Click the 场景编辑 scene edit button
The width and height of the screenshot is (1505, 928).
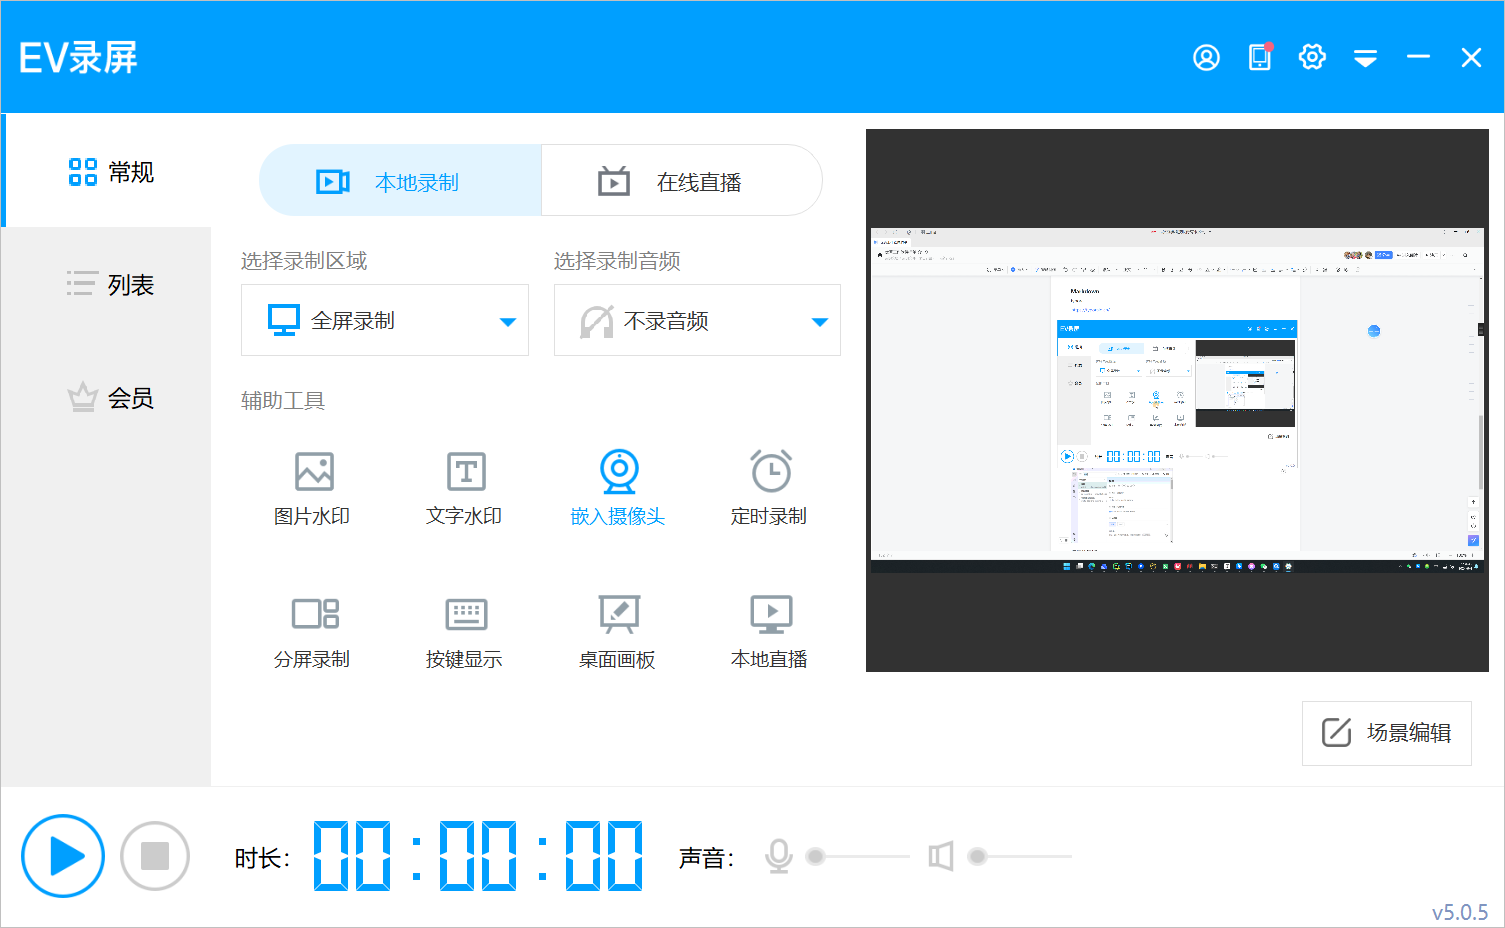click(x=1386, y=733)
